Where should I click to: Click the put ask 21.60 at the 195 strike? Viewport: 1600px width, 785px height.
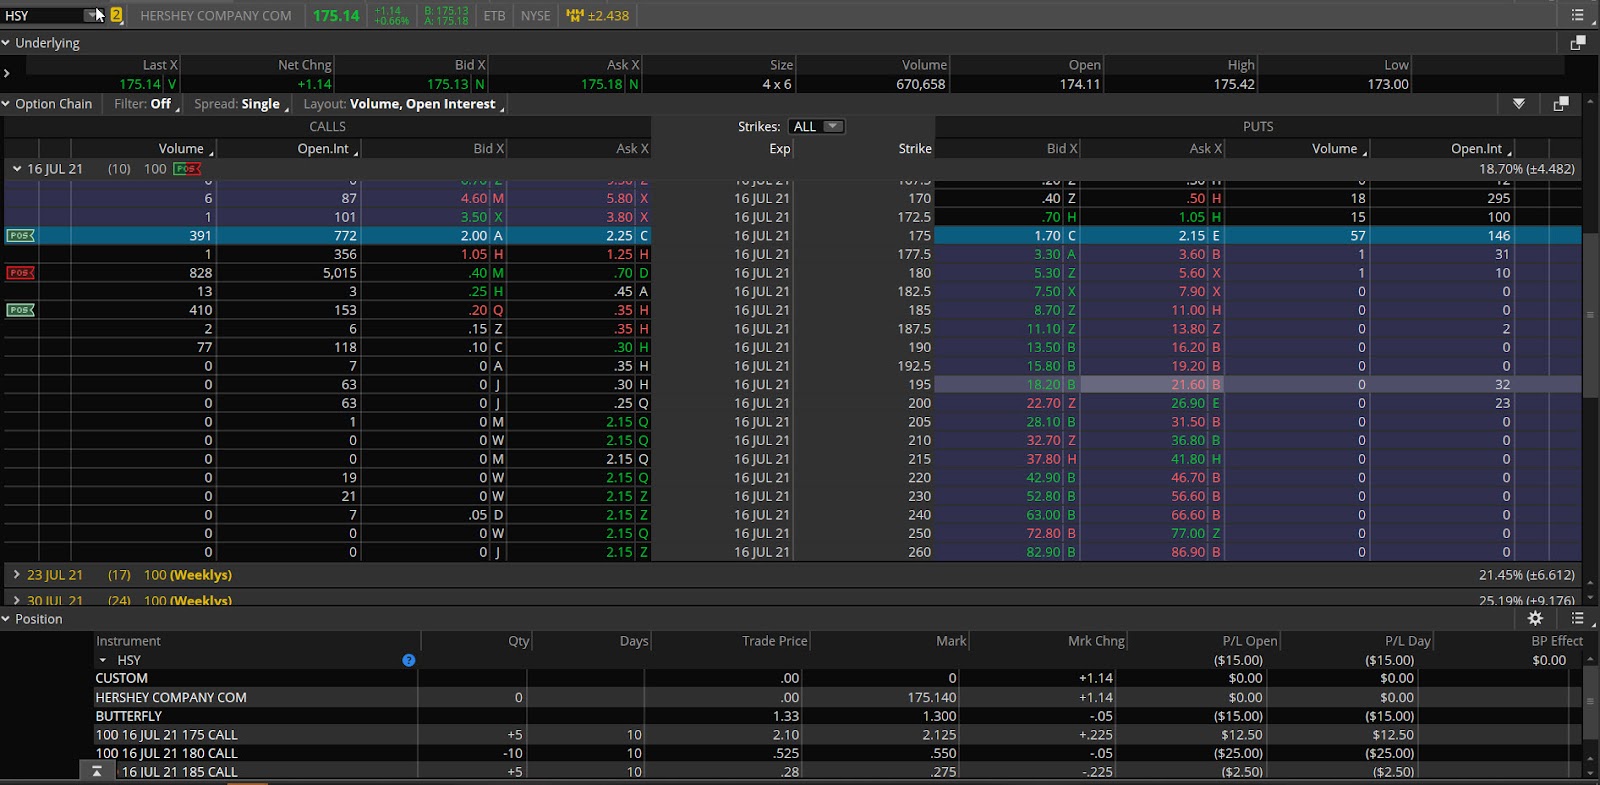(x=1189, y=384)
